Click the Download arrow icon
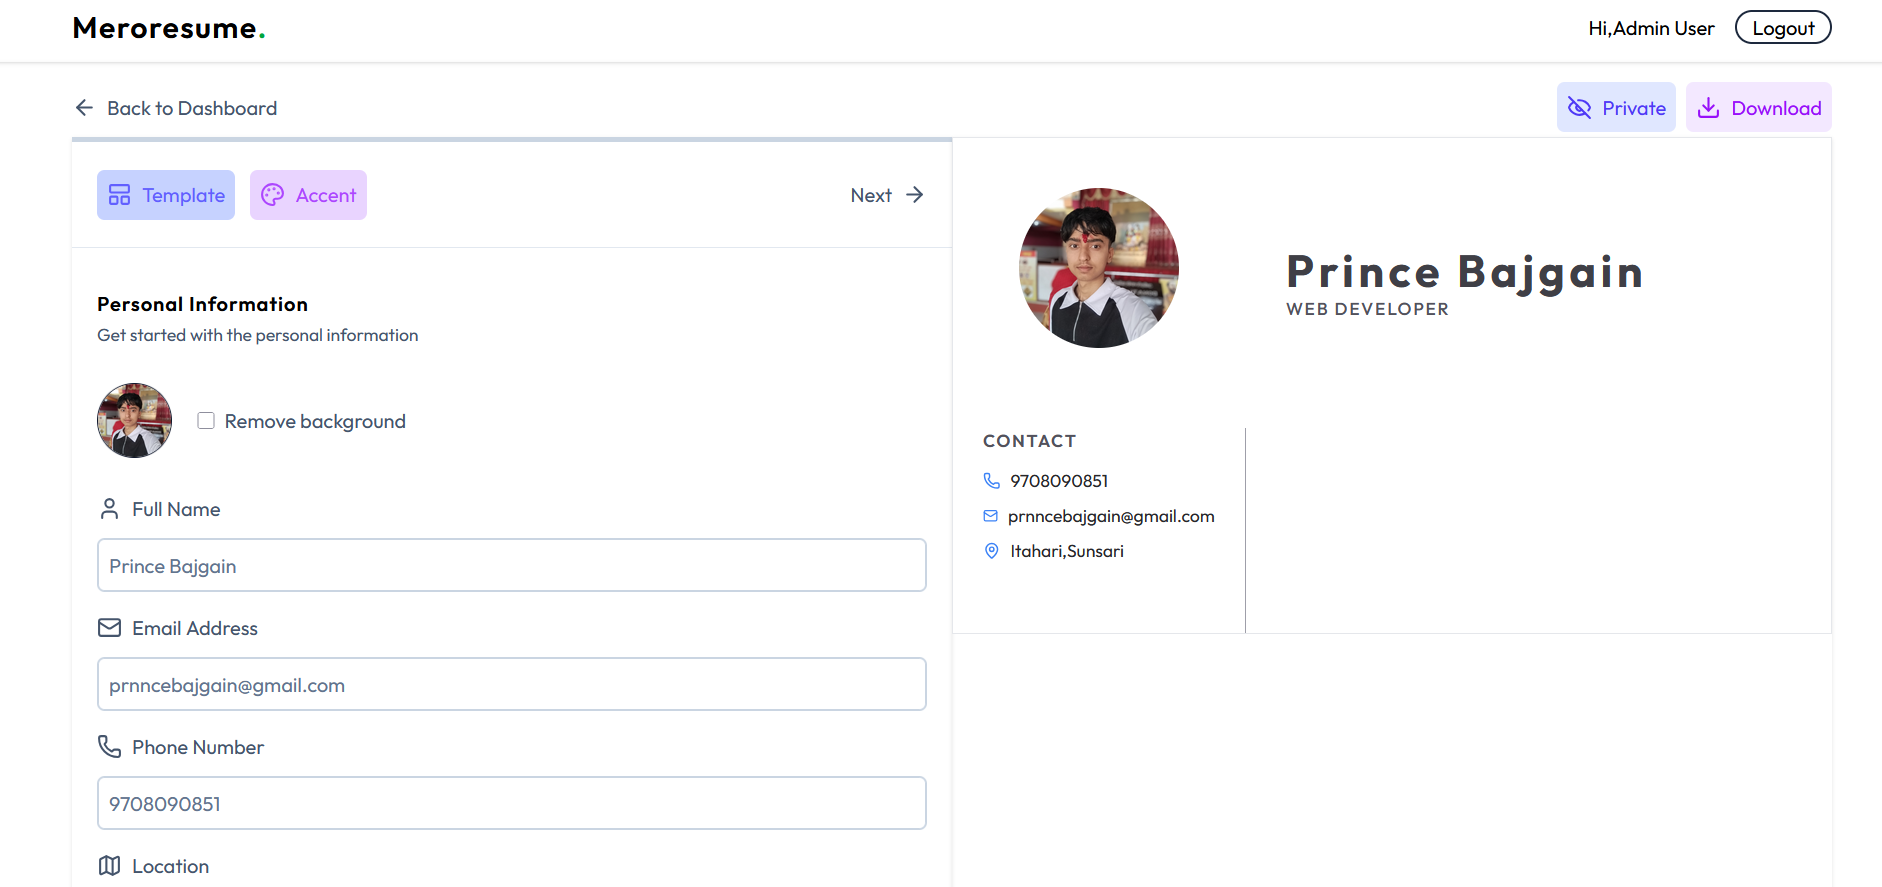Viewport: 1882px width, 887px height. point(1709,108)
